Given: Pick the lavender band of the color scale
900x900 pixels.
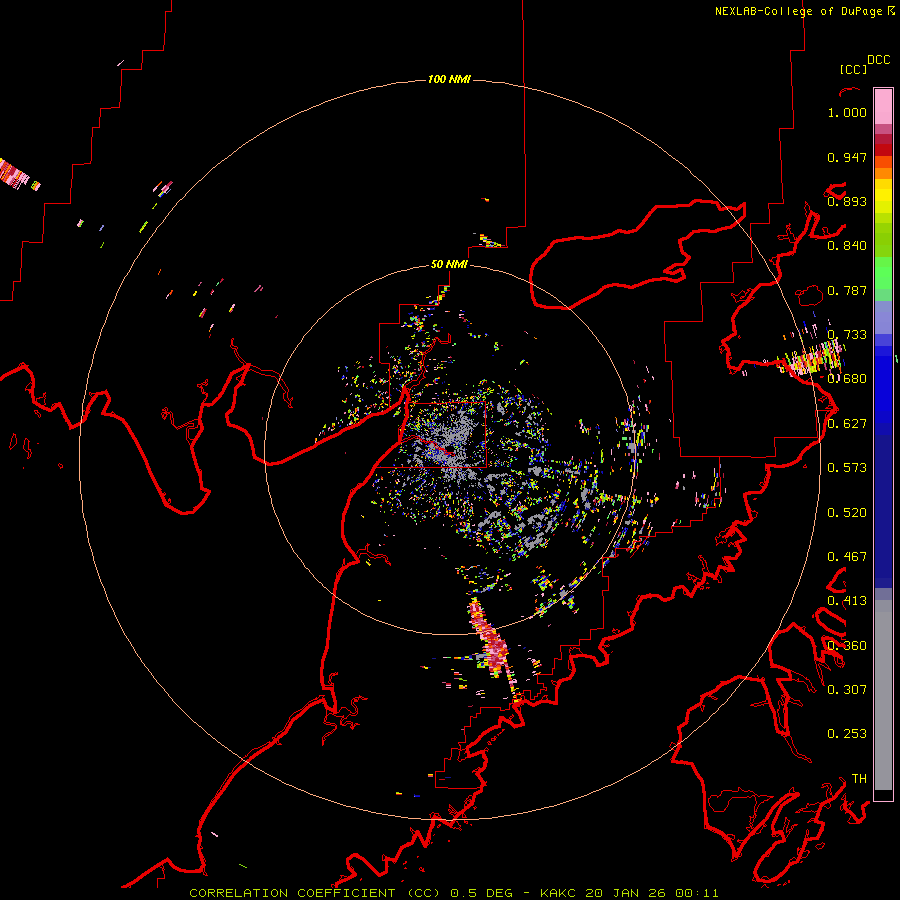Looking at the screenshot, I should coord(883,317).
